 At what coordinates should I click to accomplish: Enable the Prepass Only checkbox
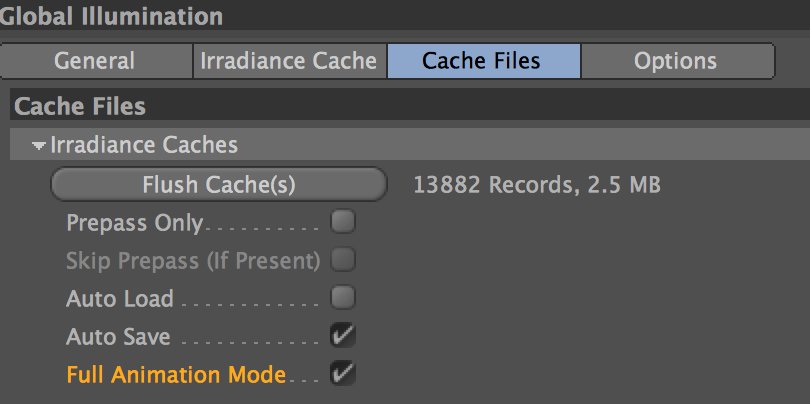(x=342, y=222)
